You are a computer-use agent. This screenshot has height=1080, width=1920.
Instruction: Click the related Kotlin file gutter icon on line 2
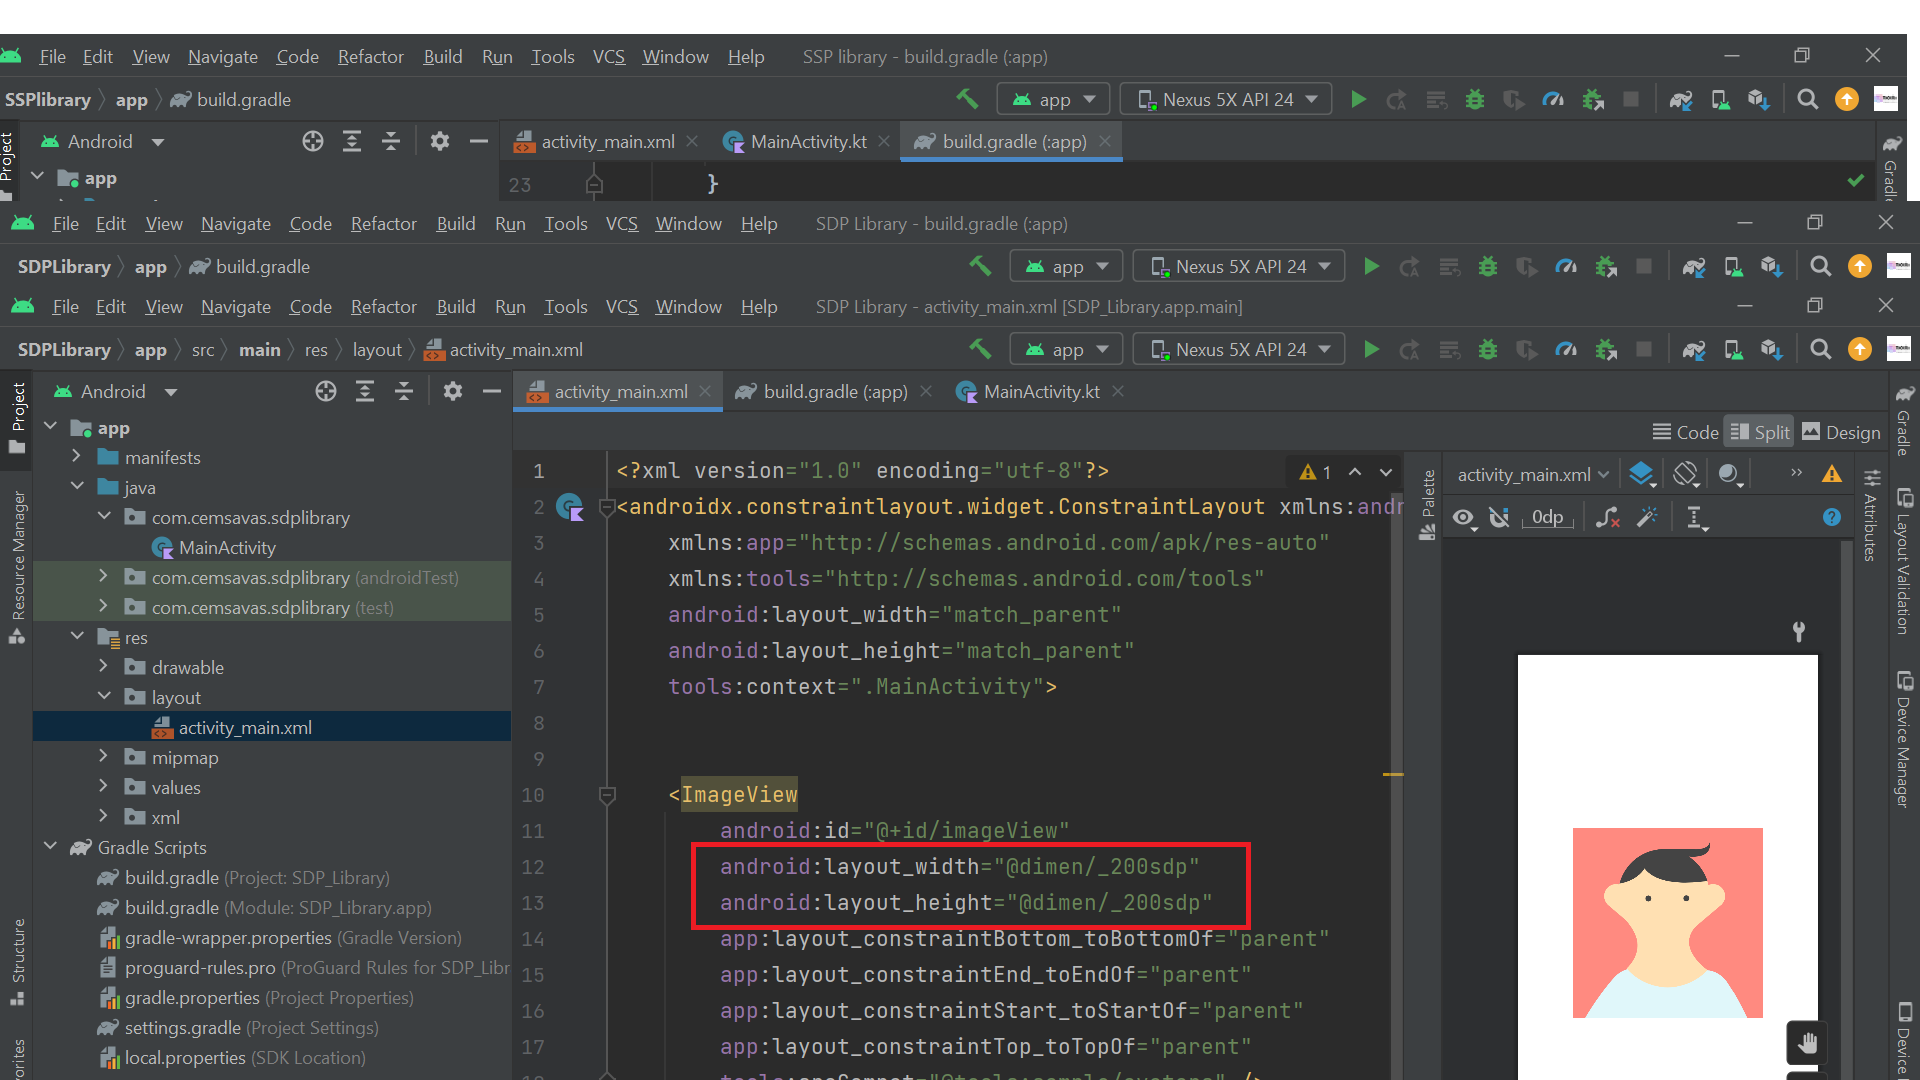[570, 507]
